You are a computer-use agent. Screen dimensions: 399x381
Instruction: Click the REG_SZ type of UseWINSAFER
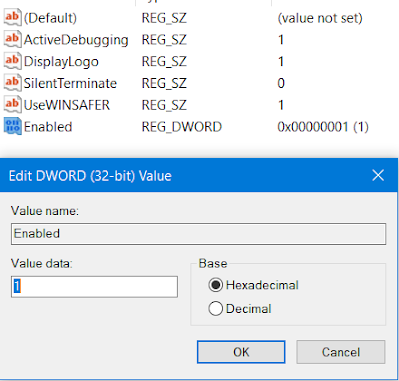[x=164, y=105]
